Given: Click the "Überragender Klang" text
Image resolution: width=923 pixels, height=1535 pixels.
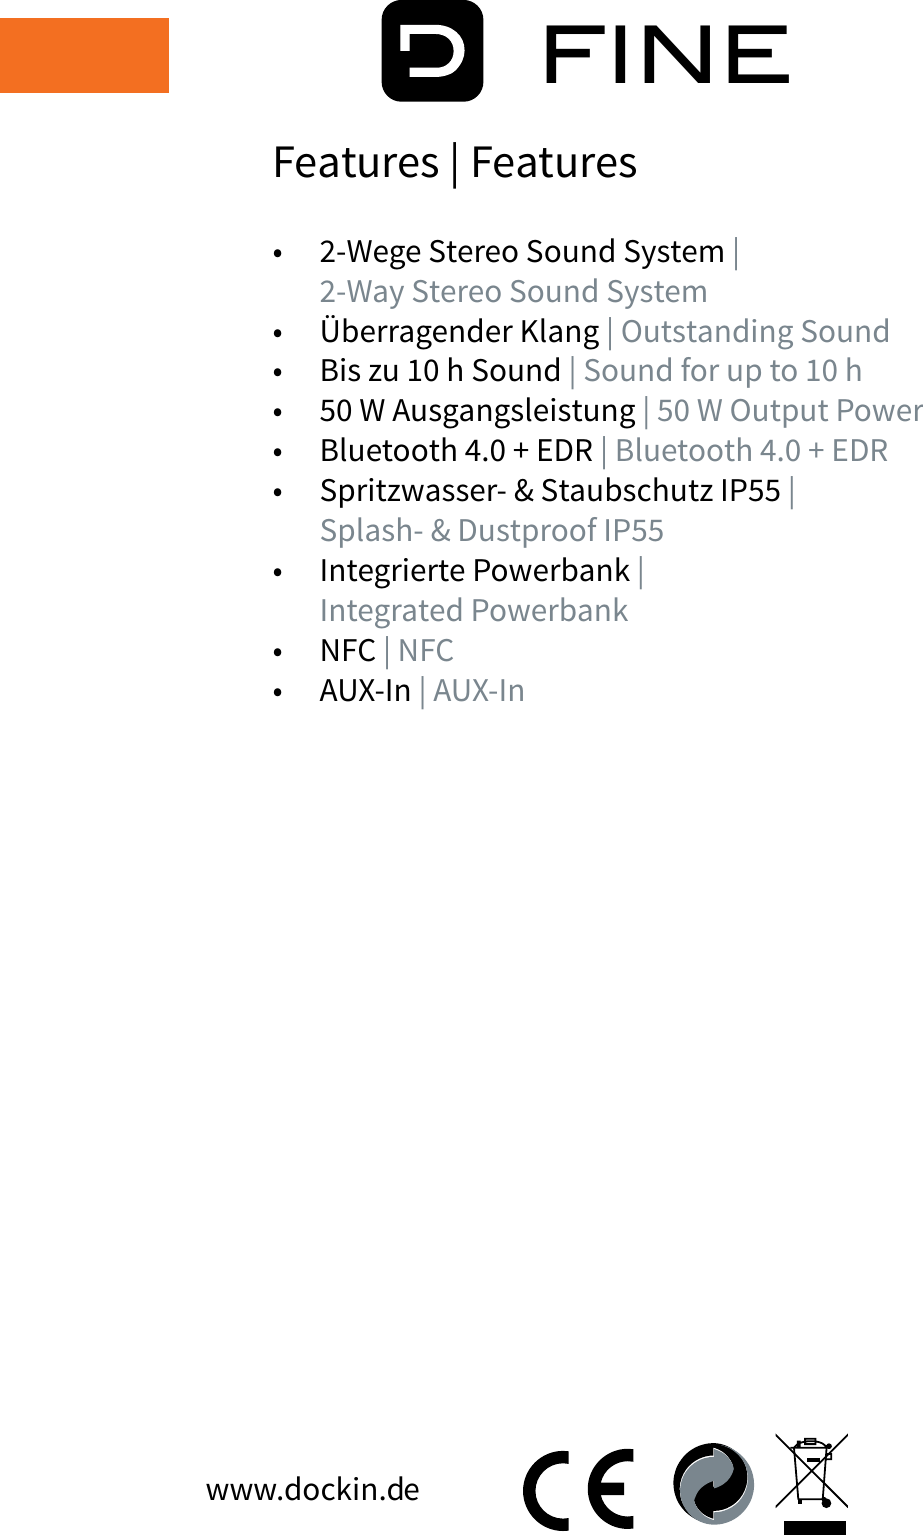Looking at the screenshot, I should tap(459, 331).
